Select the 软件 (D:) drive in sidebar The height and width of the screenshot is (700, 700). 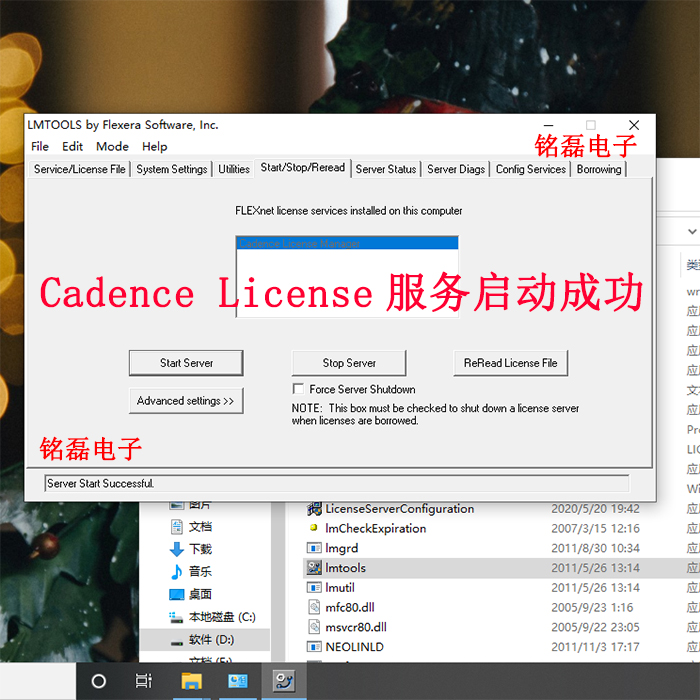pos(204,640)
